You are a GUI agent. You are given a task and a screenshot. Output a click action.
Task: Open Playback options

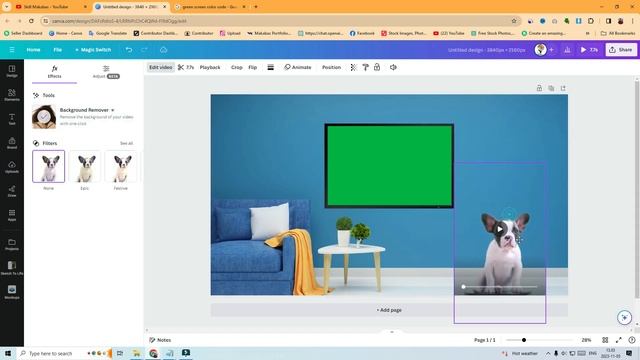[x=210, y=67]
